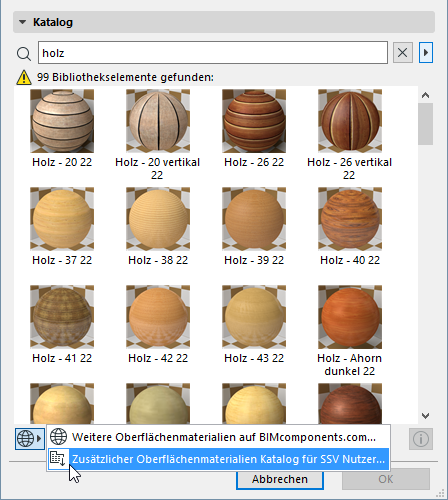
Task: Click the 'Holz - 41 22' label
Action: (x=62, y=358)
